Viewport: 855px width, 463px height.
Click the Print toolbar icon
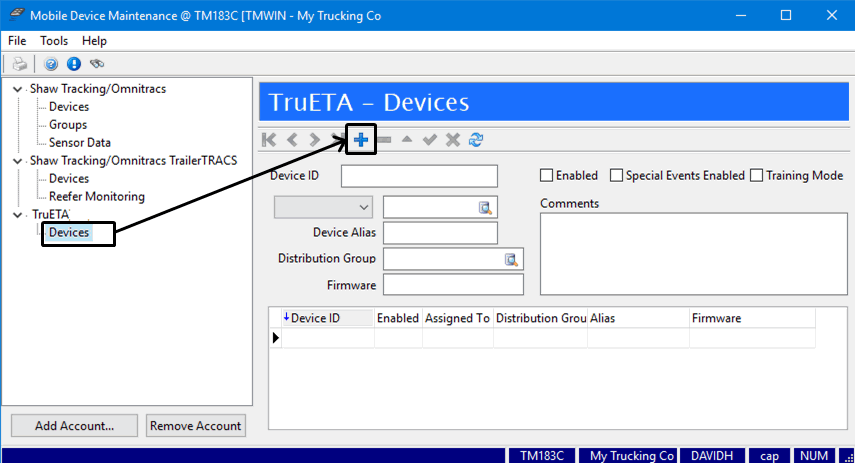(20, 64)
